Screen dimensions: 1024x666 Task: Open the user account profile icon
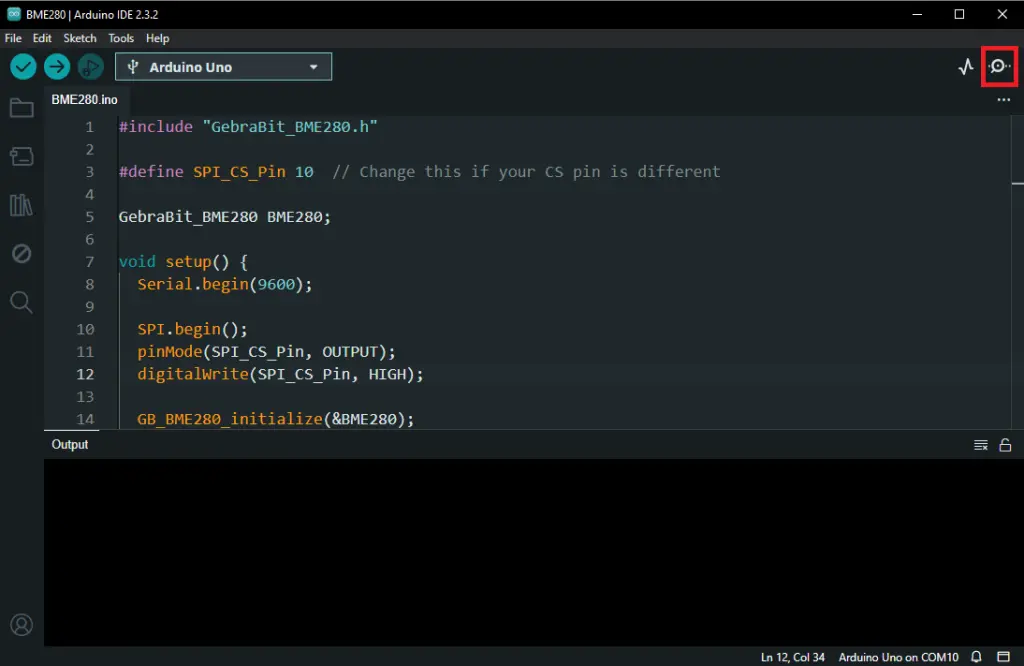[x=22, y=625]
